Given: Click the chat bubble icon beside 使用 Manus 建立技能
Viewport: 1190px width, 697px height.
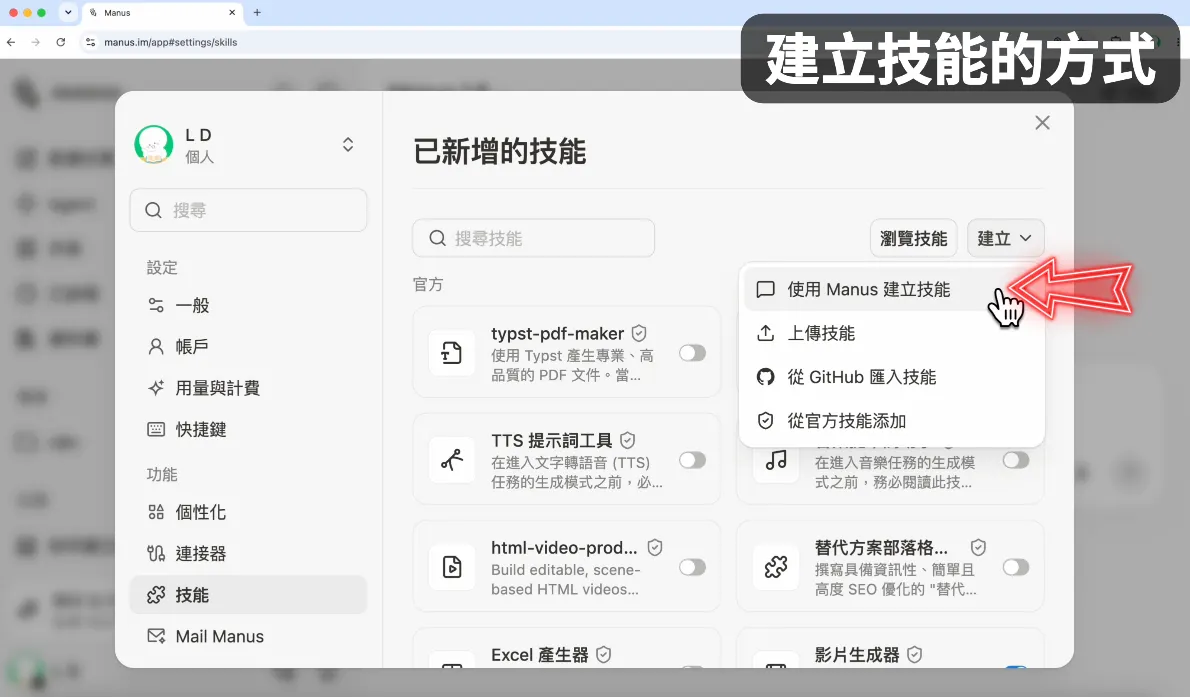Looking at the screenshot, I should pyautogui.click(x=766, y=289).
